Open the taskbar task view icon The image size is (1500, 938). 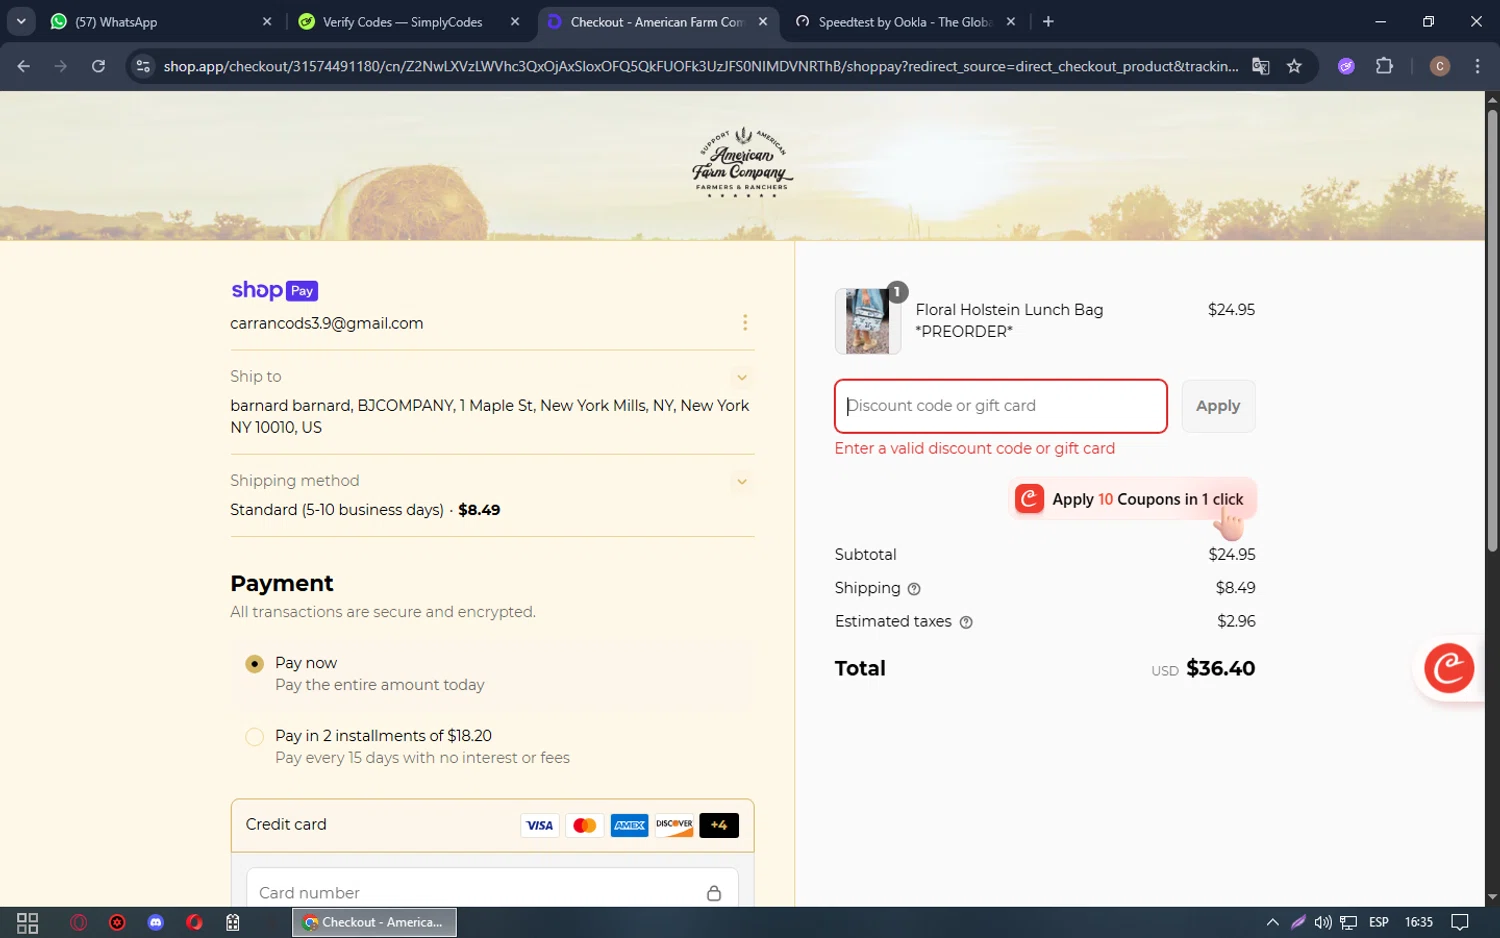(x=28, y=922)
